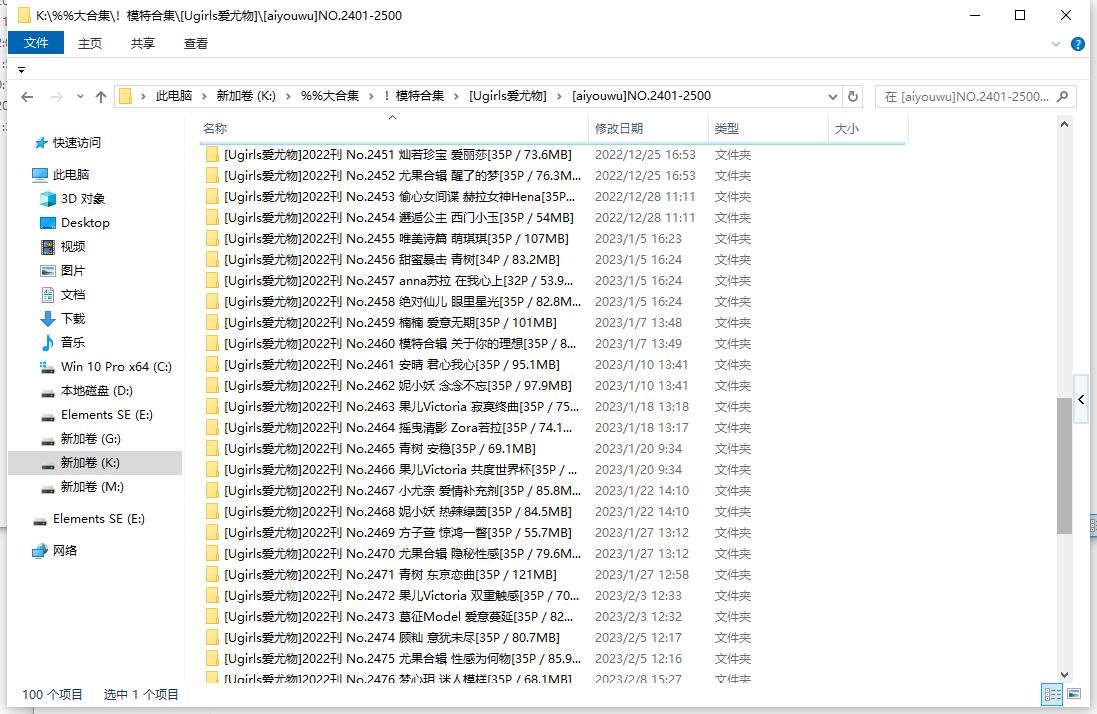Go back with the left arrow
This screenshot has height=714, width=1097.
point(27,97)
